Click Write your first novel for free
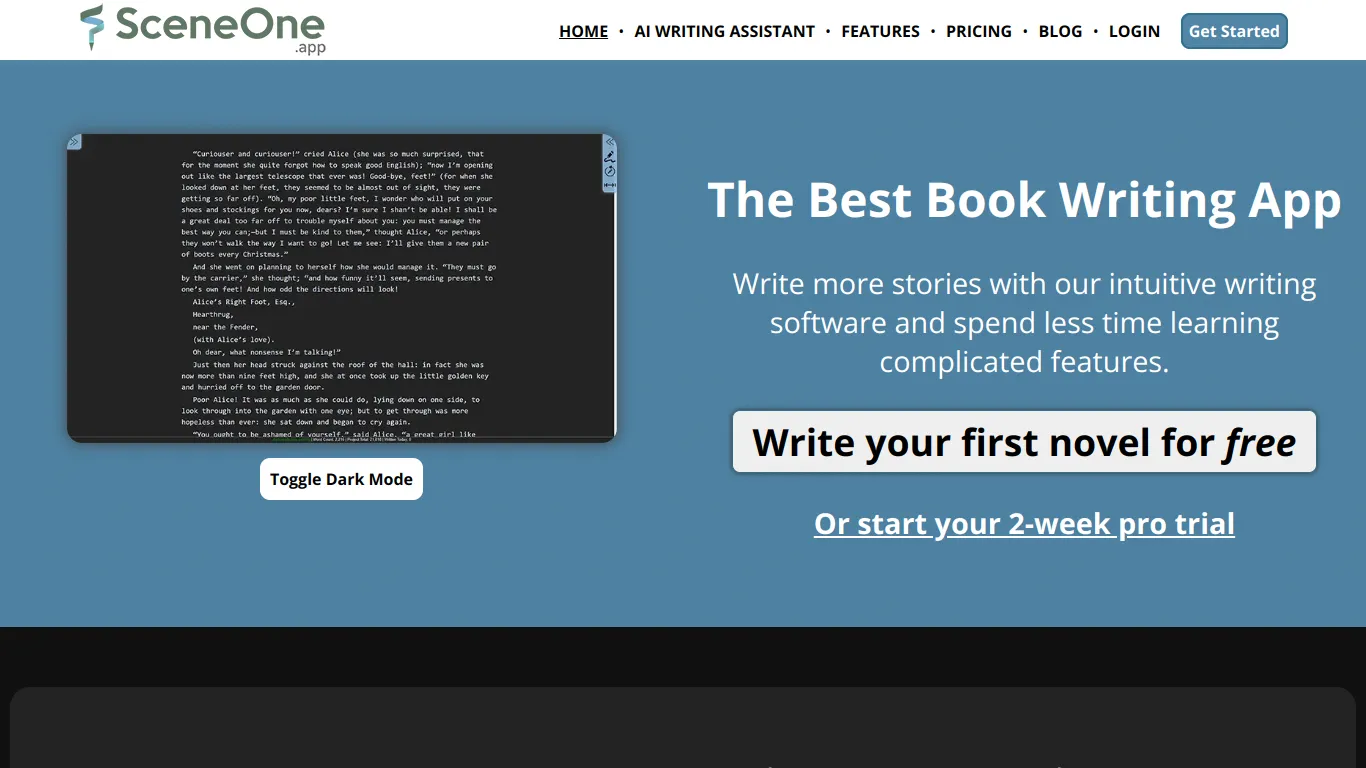The width and height of the screenshot is (1366, 768). (x=1024, y=442)
